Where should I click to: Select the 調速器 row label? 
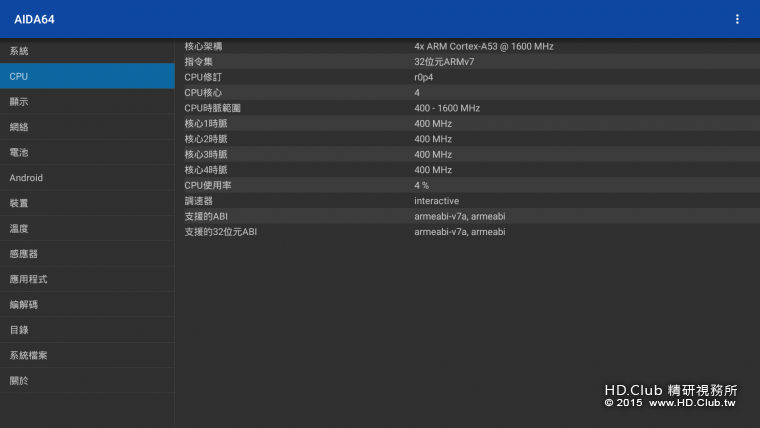[x=198, y=201]
